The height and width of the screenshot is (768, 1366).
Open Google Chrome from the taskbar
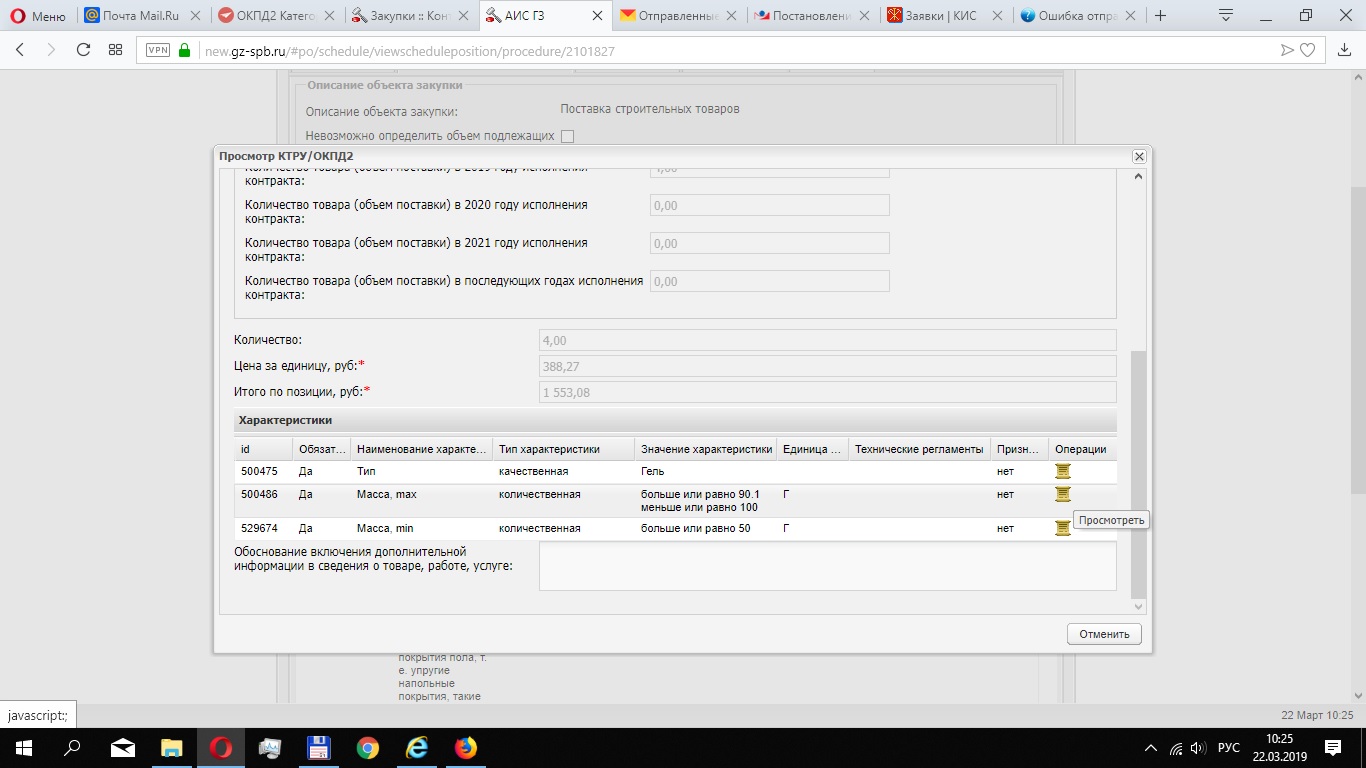point(368,747)
